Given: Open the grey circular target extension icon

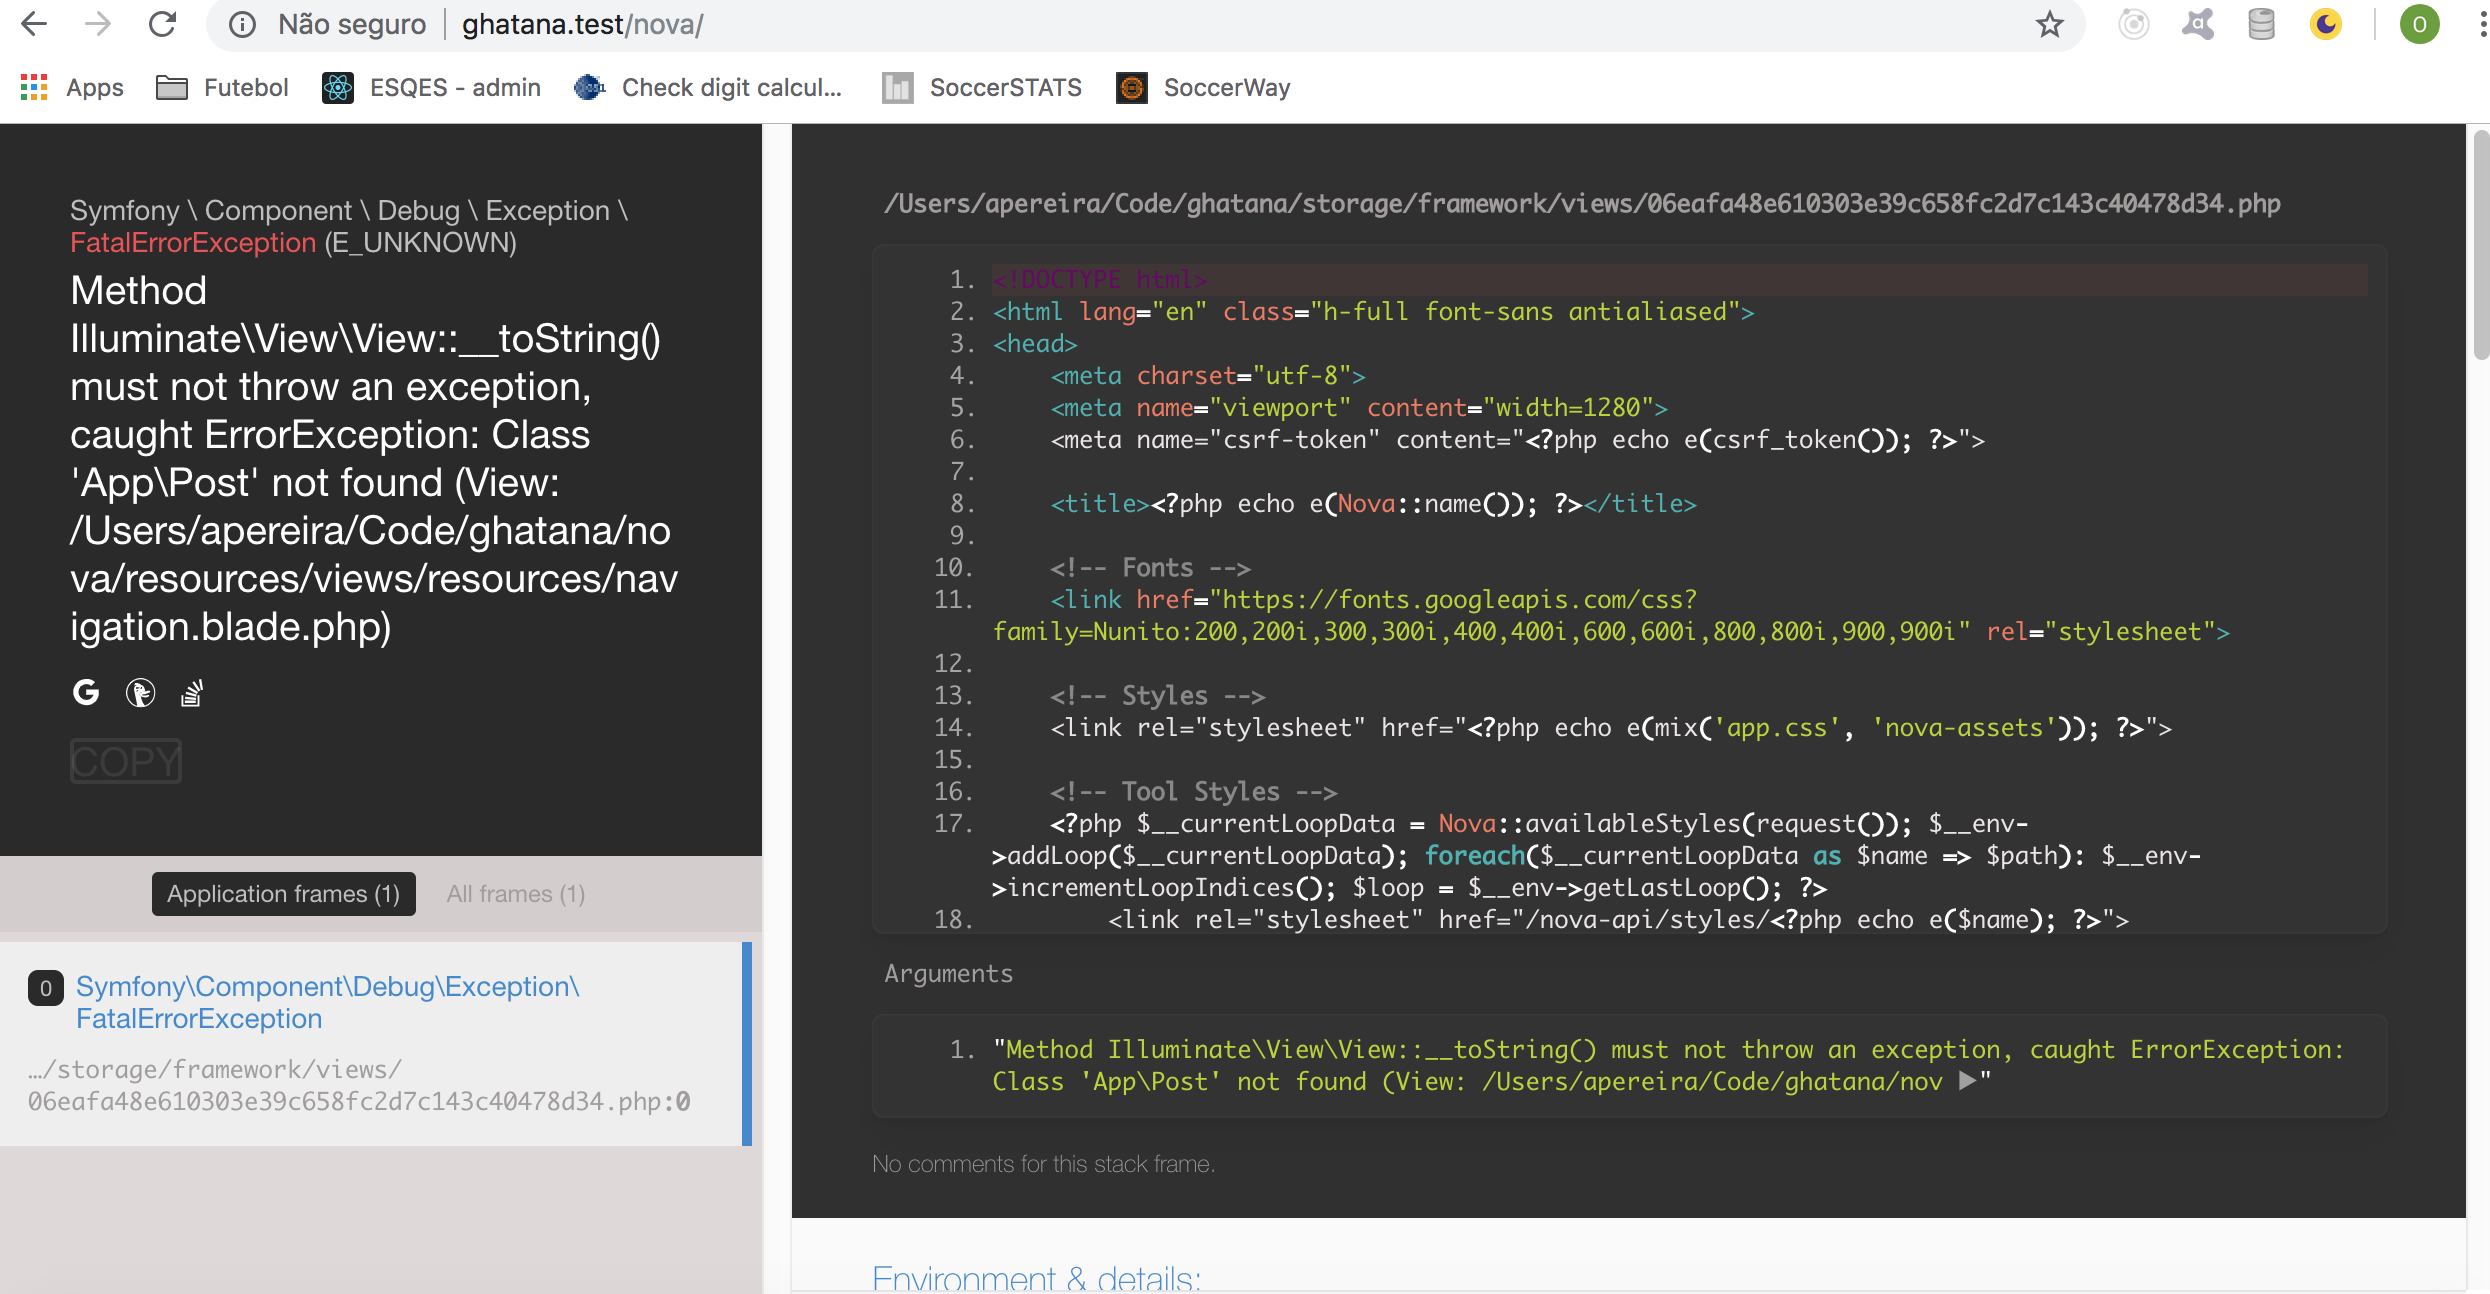Looking at the screenshot, I should [x=2134, y=24].
